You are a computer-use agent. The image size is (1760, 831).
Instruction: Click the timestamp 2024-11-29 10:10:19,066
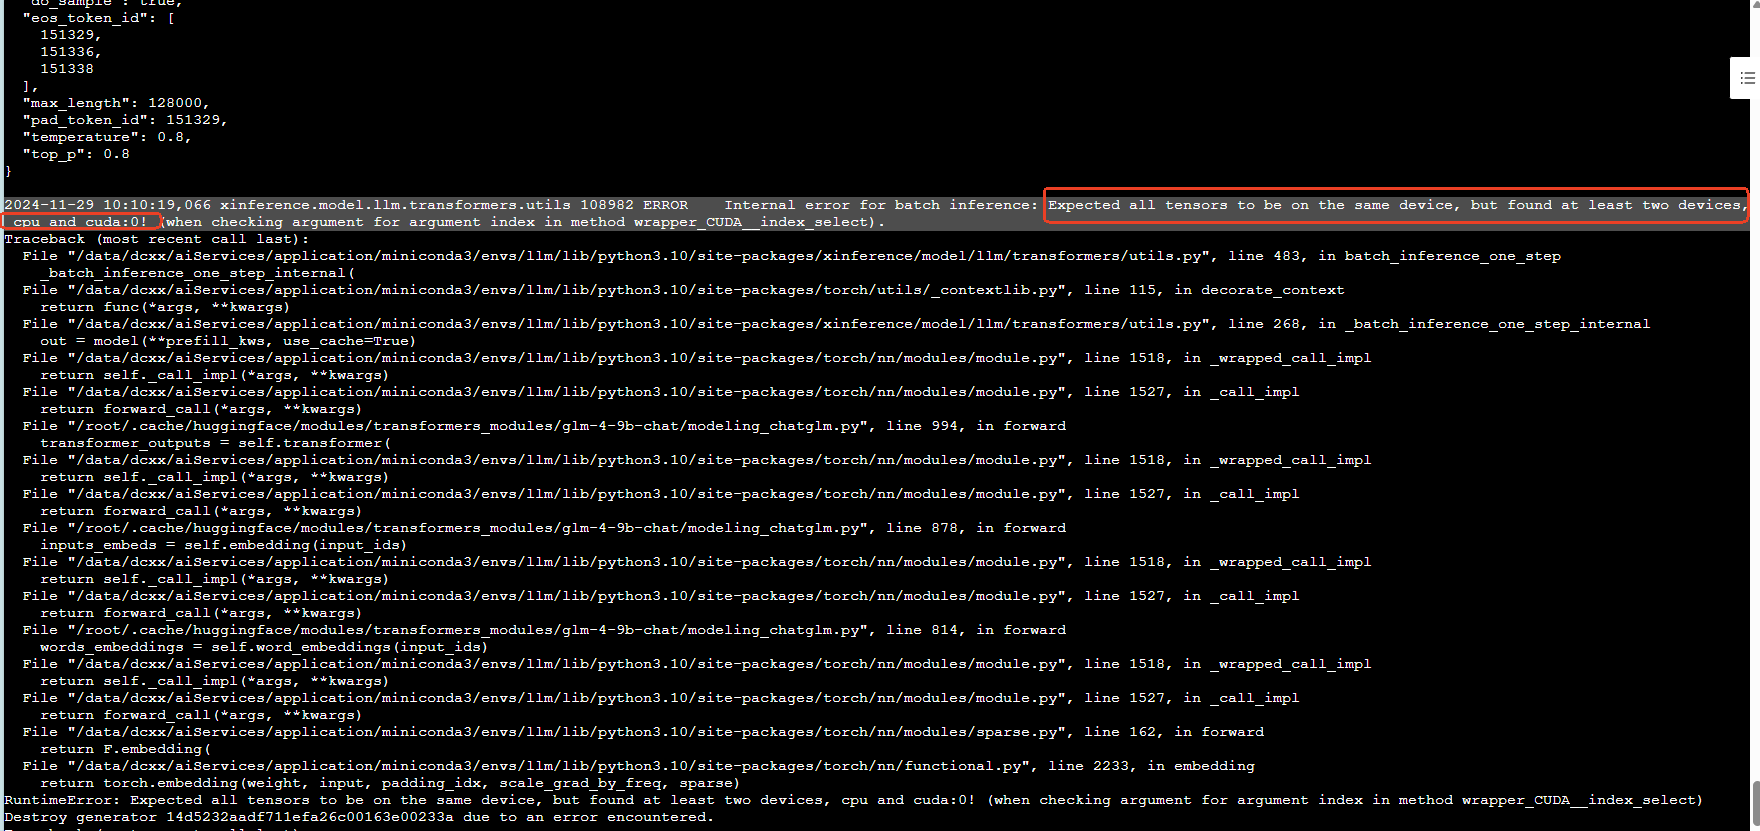[x=108, y=205]
